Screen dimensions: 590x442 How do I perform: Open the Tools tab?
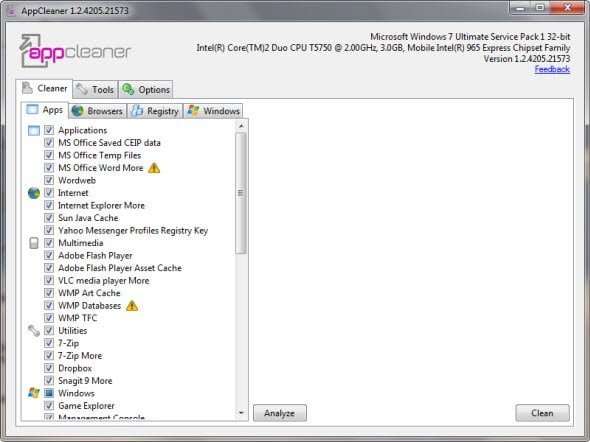pyautogui.click(x=96, y=90)
